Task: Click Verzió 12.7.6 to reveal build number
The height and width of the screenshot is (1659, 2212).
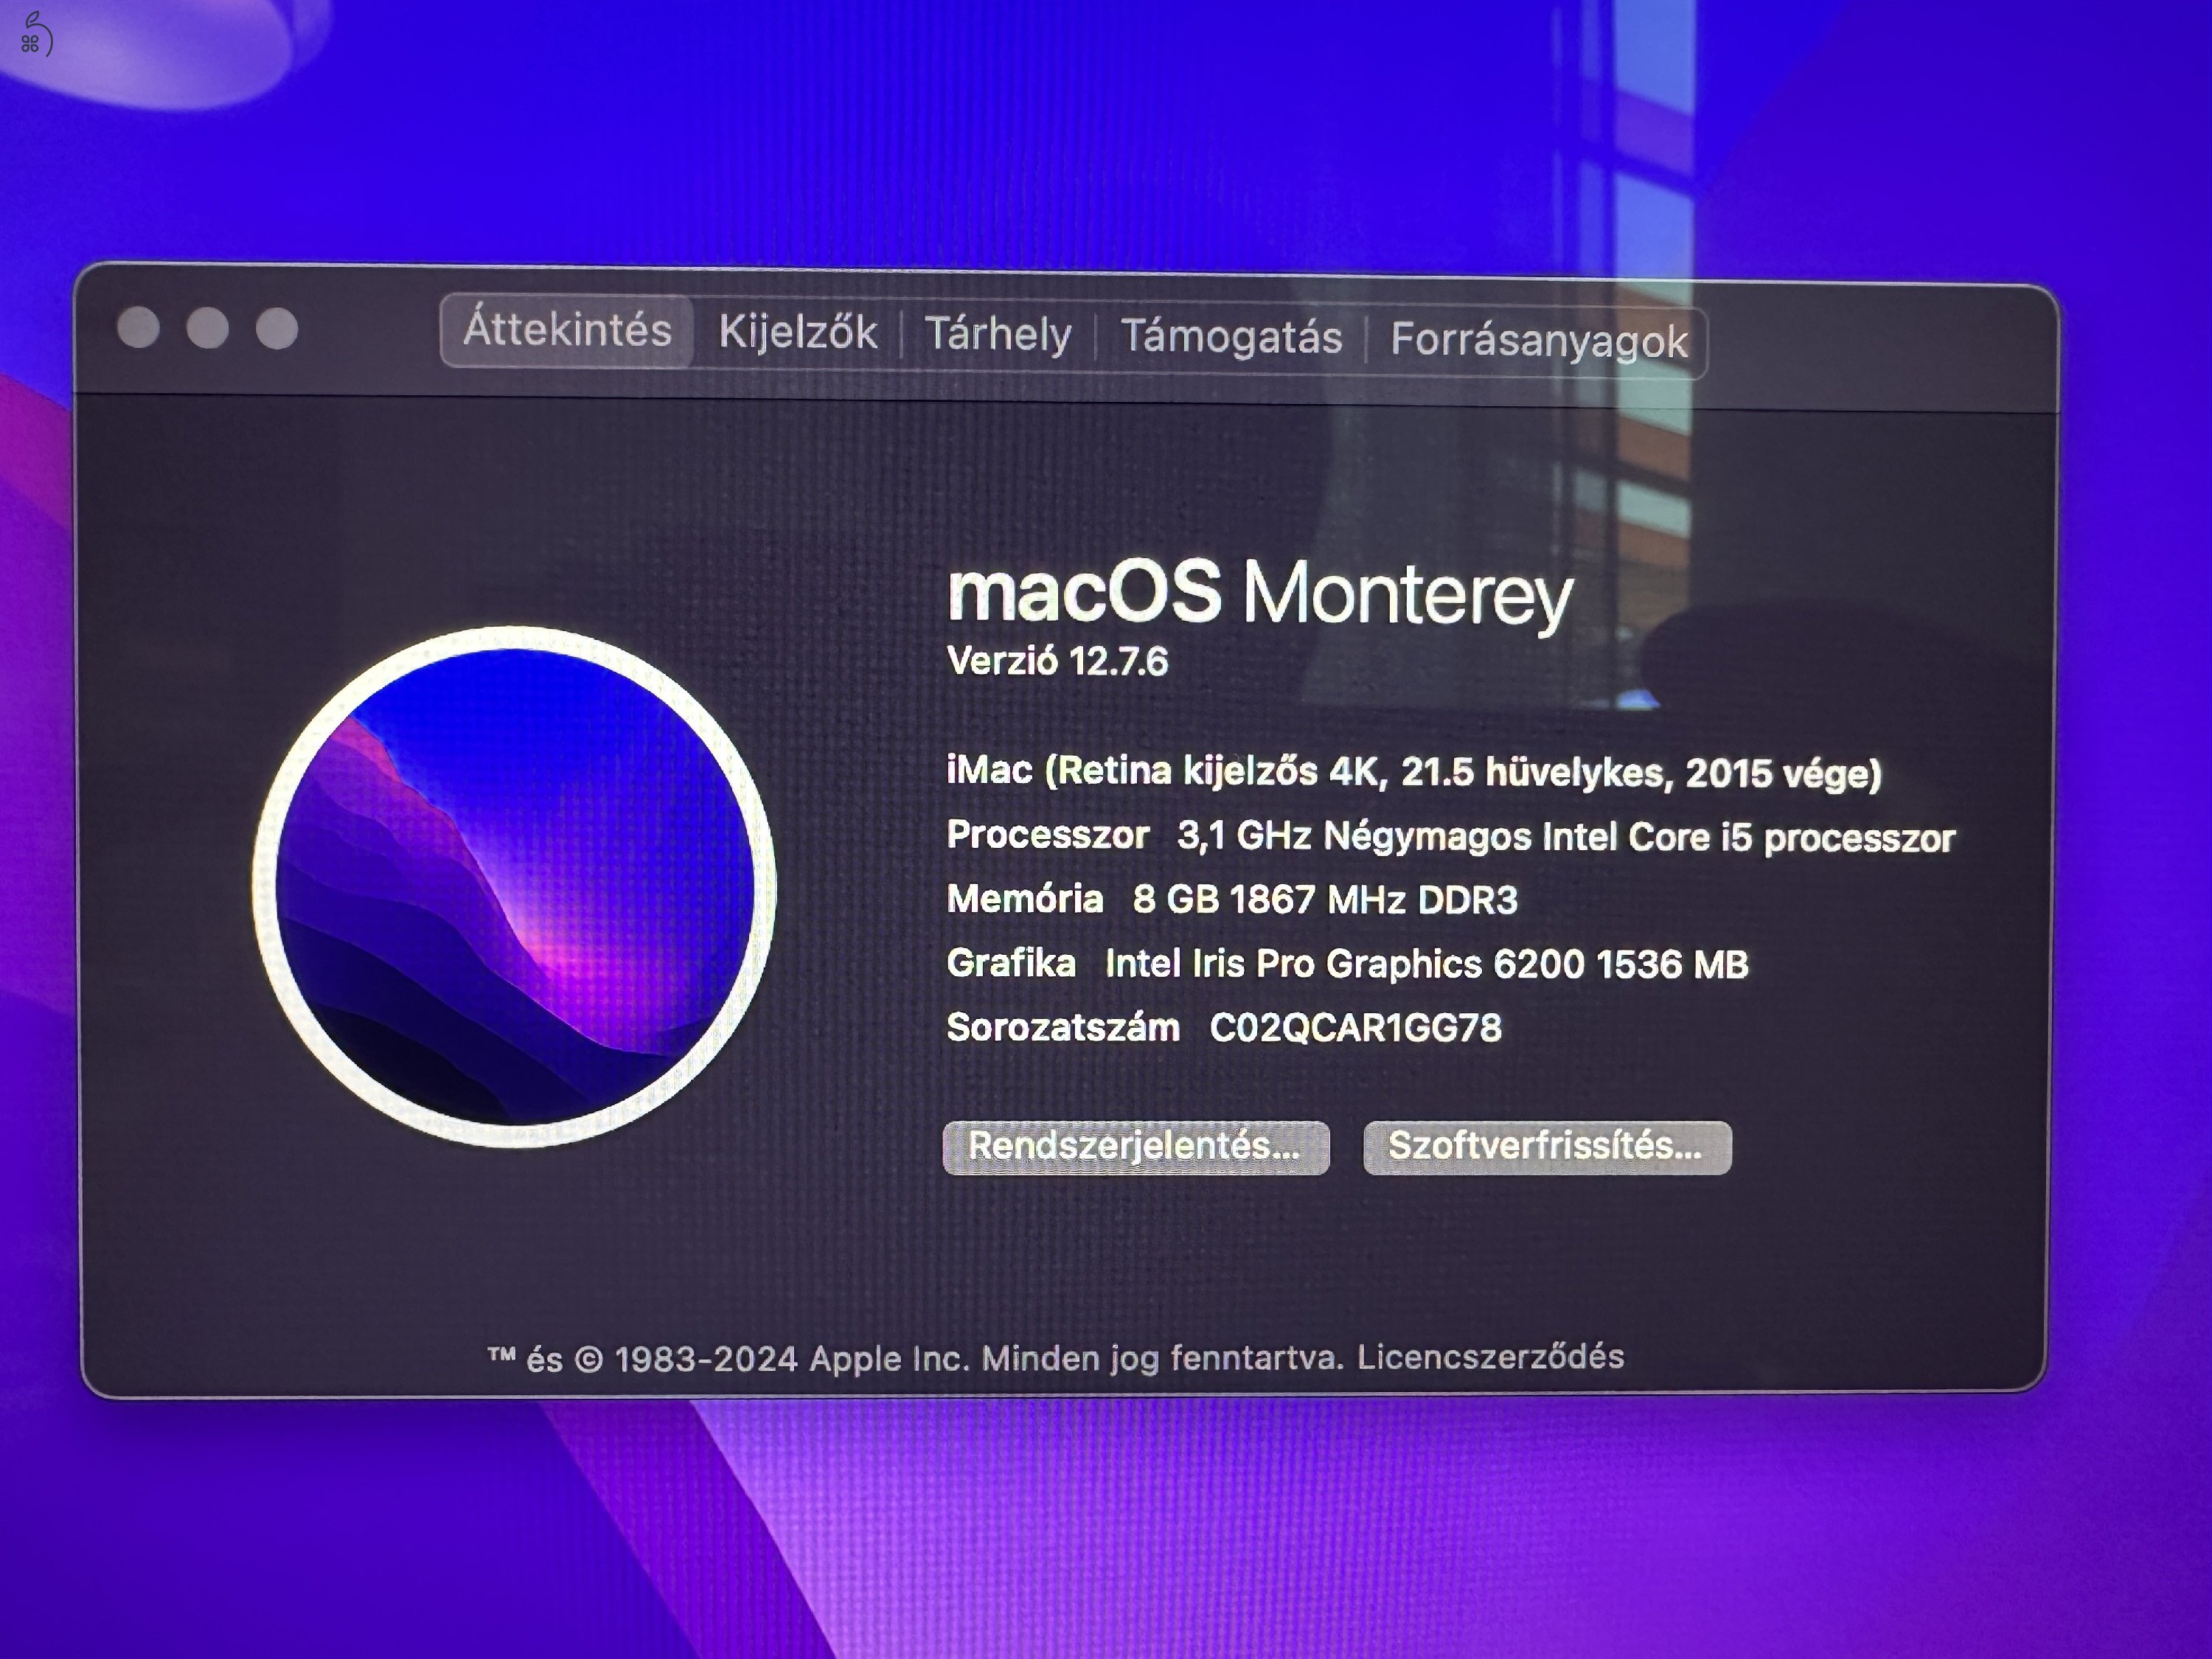Action: [1057, 662]
